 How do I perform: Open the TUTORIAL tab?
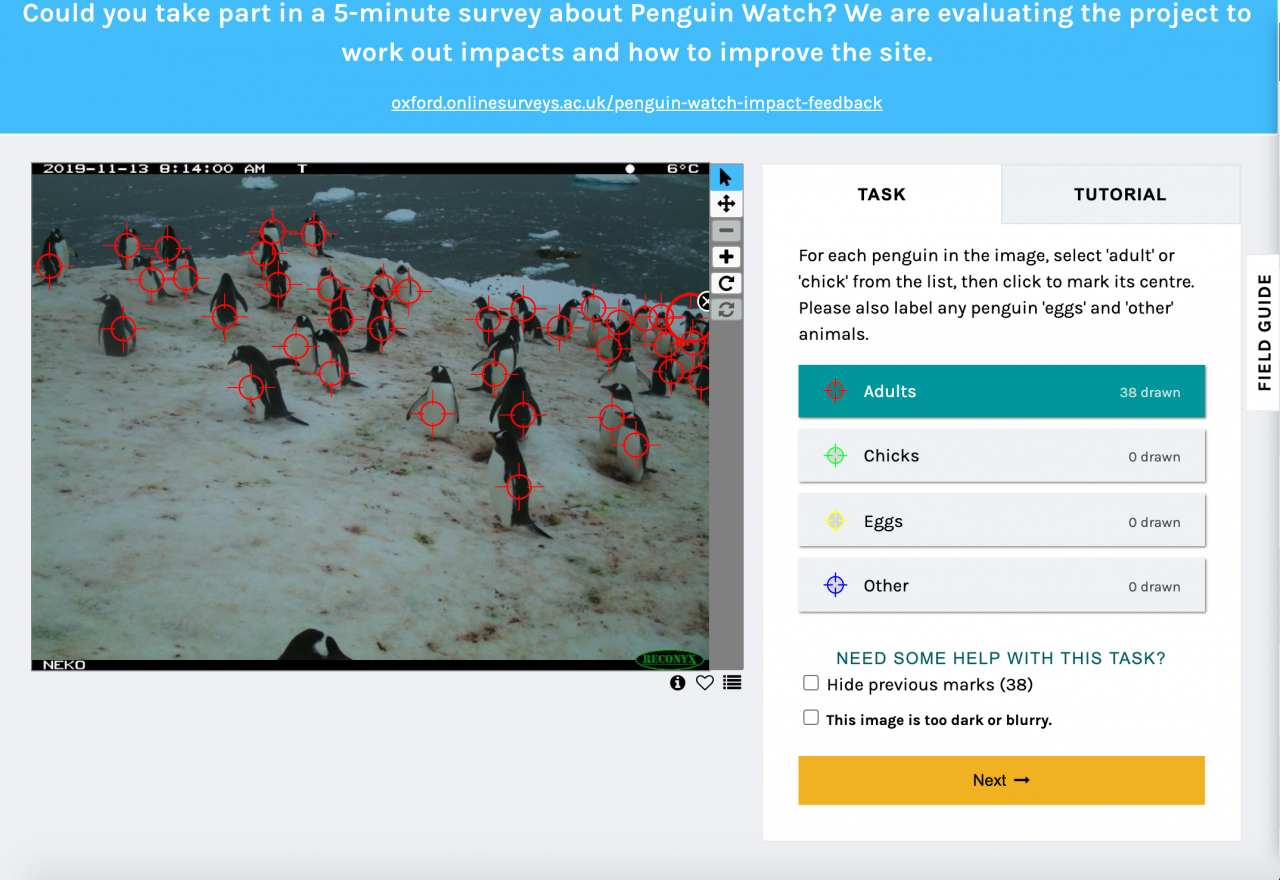(x=1120, y=194)
